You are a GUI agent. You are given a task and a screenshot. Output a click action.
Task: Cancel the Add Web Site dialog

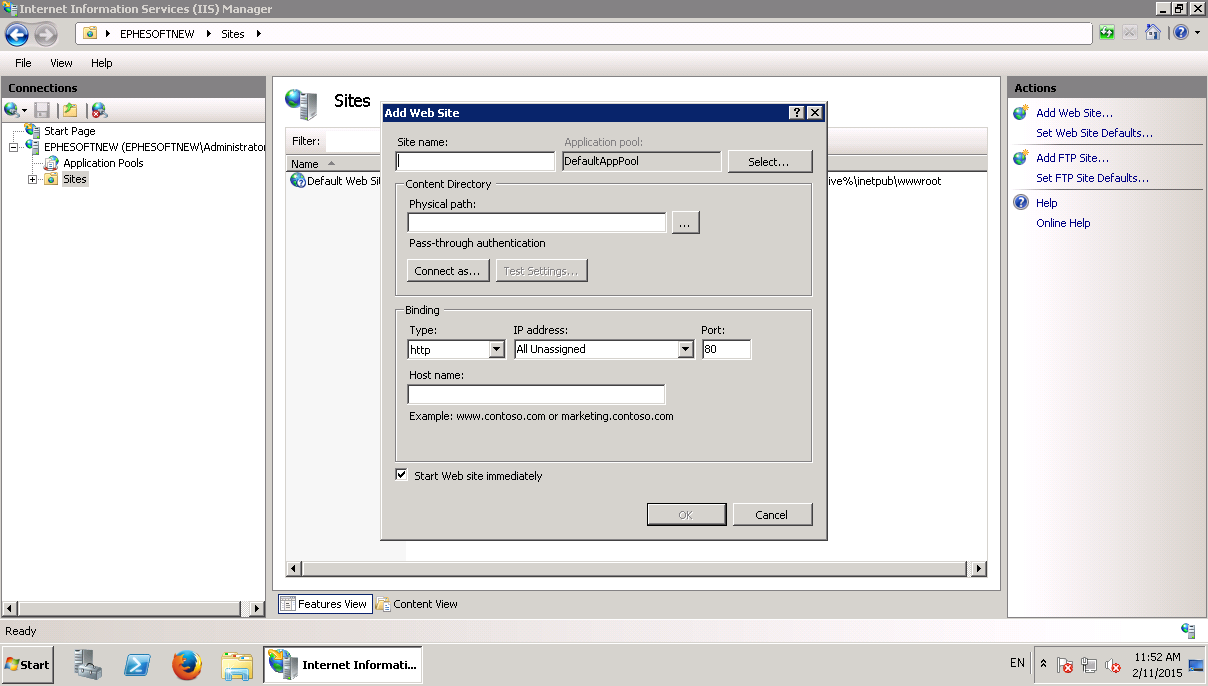(772, 515)
